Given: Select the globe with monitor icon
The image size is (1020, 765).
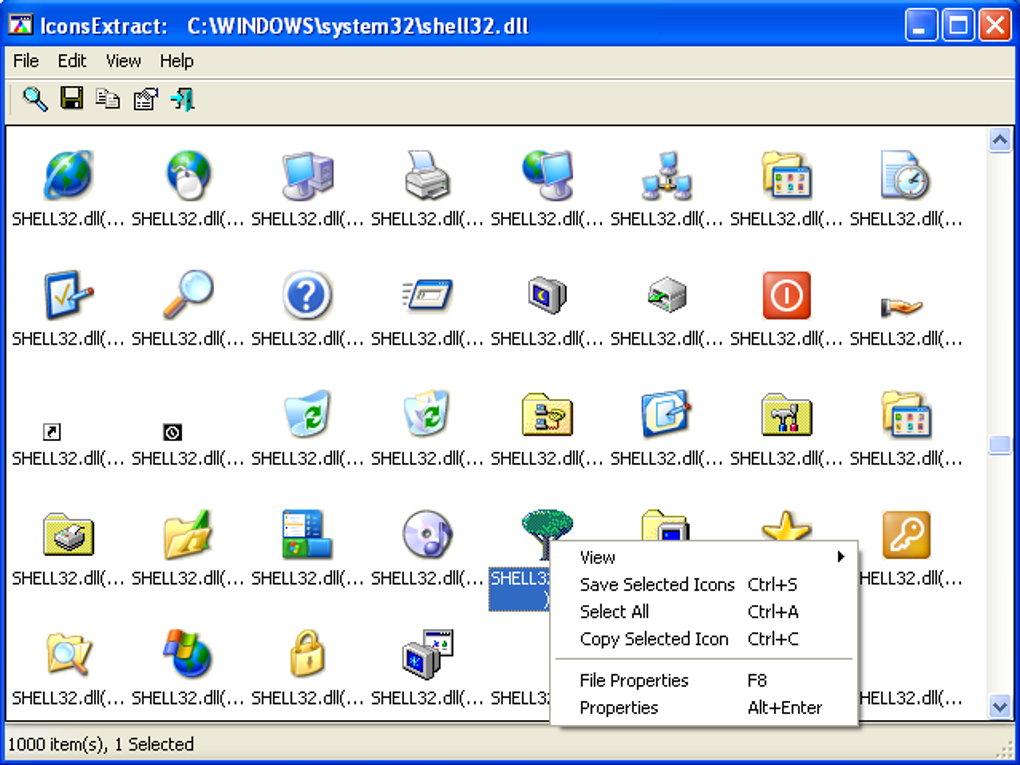Looking at the screenshot, I should coord(547,174).
